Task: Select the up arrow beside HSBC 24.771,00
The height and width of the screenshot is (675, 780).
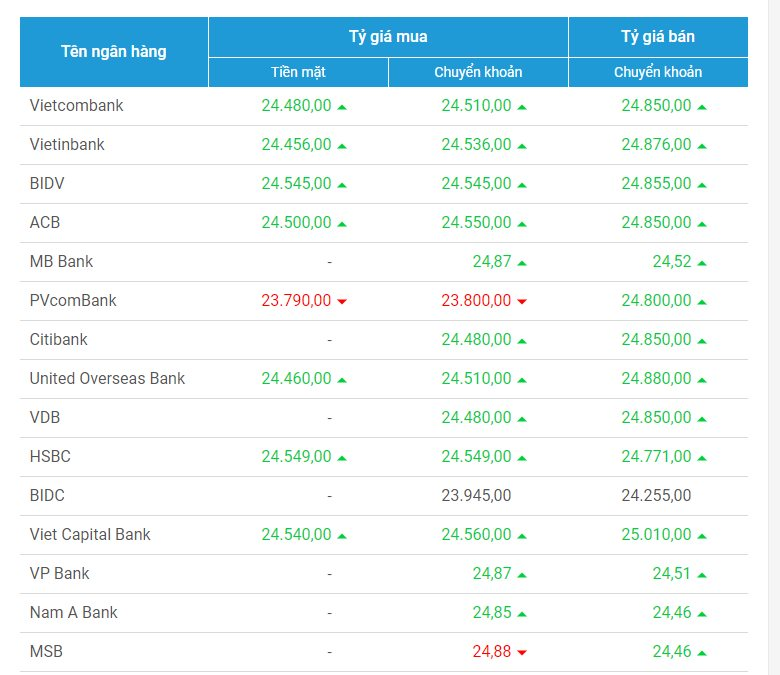Action: (x=702, y=457)
